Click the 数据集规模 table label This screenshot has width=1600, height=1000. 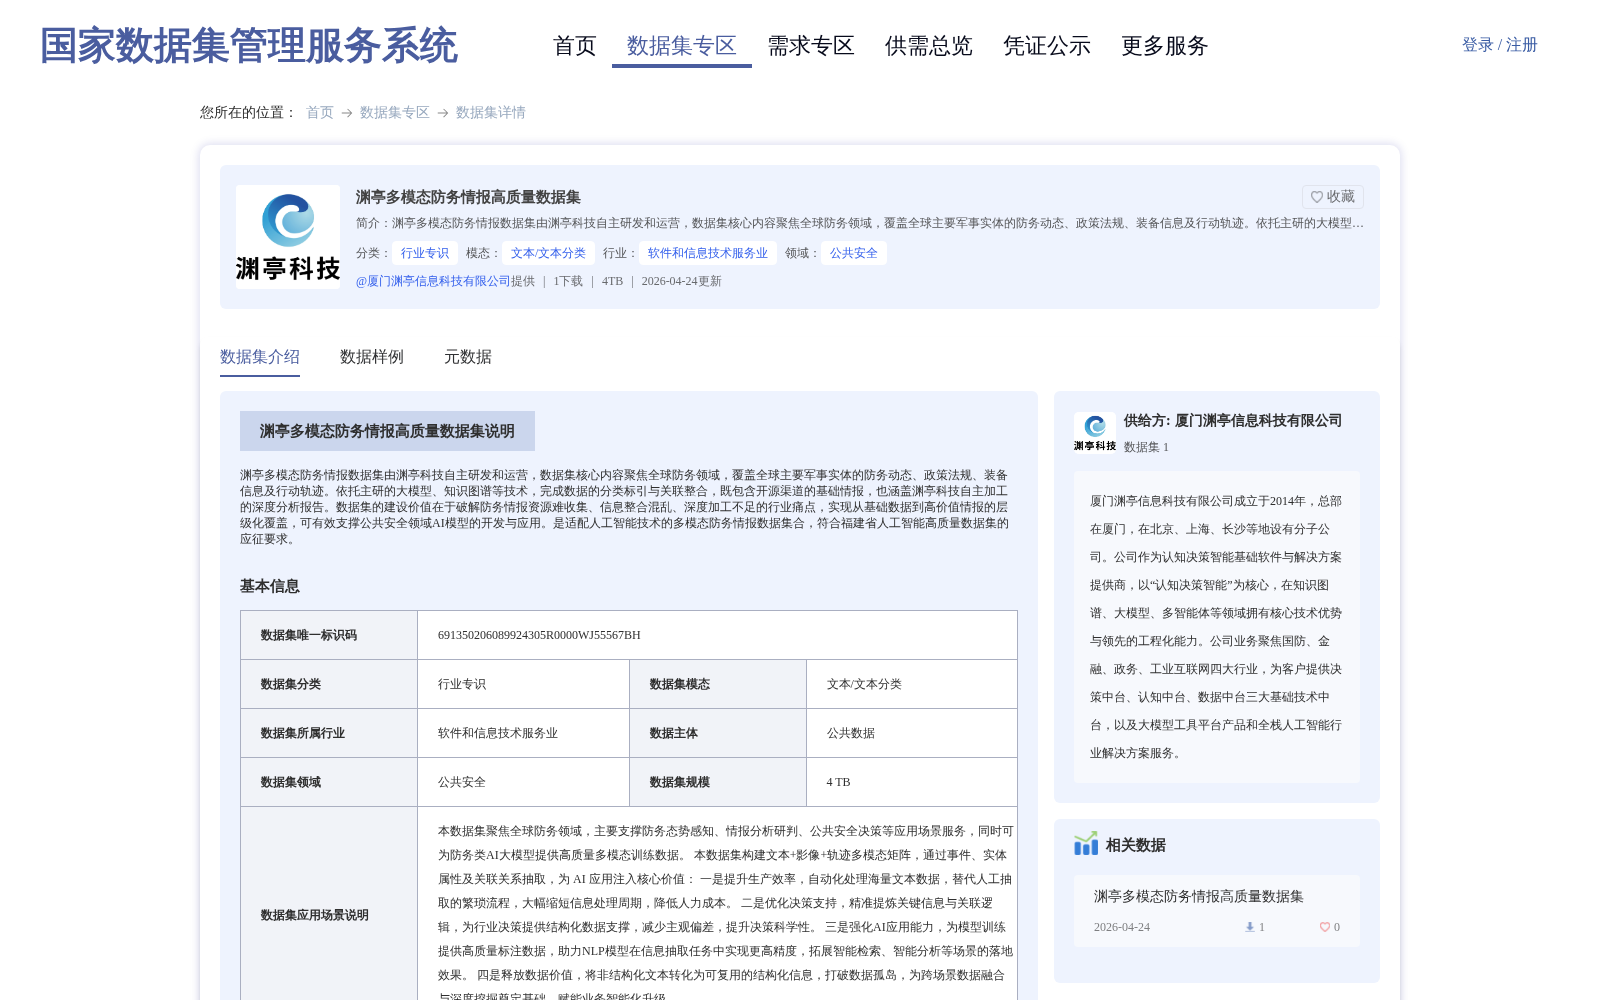click(680, 782)
